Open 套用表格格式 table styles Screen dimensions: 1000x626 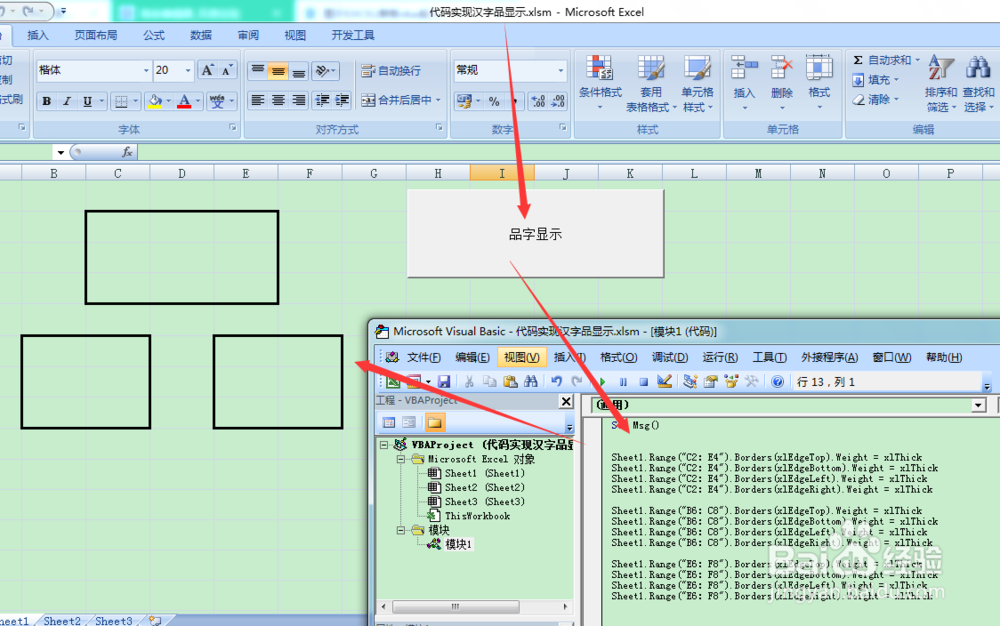[651, 83]
